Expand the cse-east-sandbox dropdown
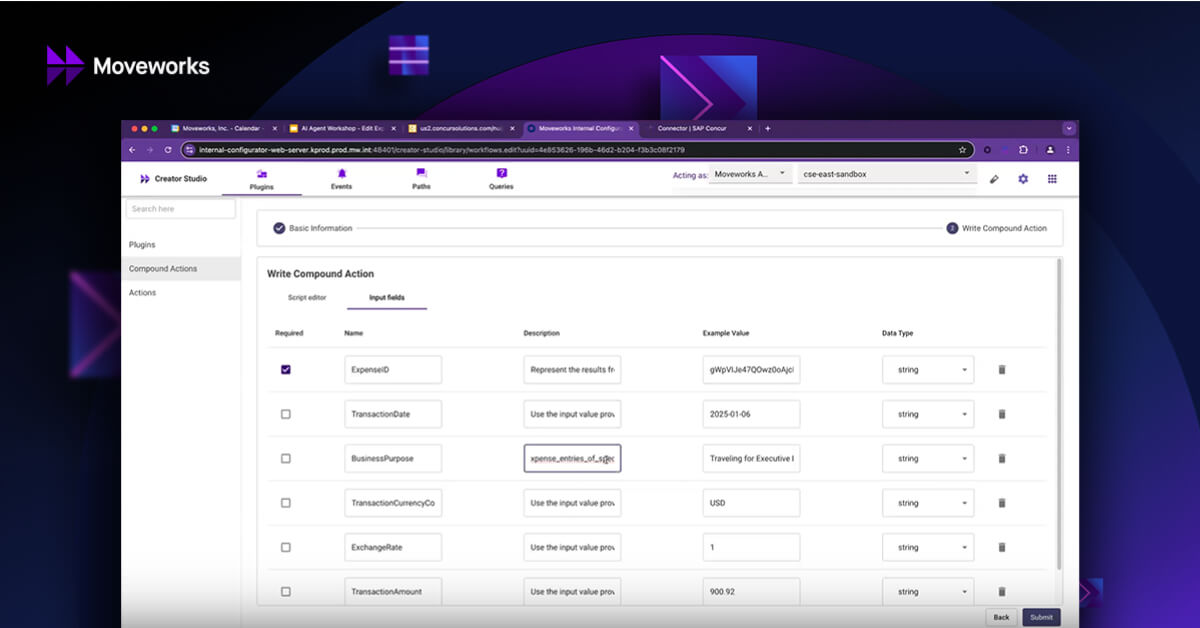This screenshot has width=1200, height=628. 885,174
